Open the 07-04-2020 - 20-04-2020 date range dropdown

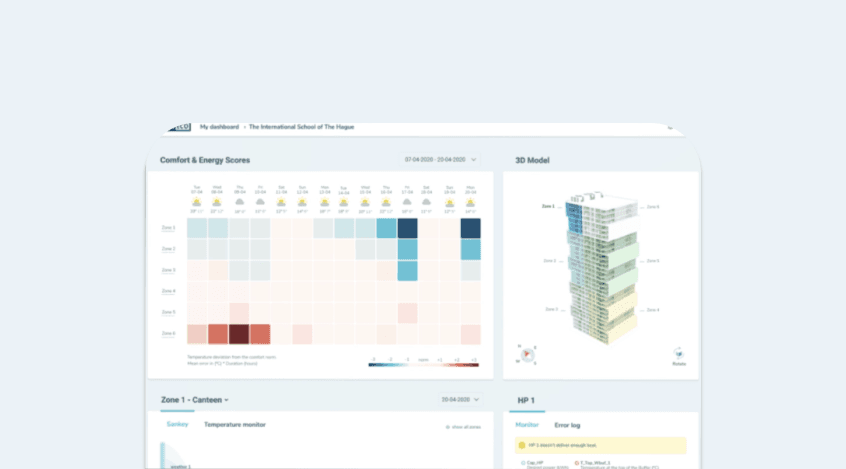click(x=441, y=160)
